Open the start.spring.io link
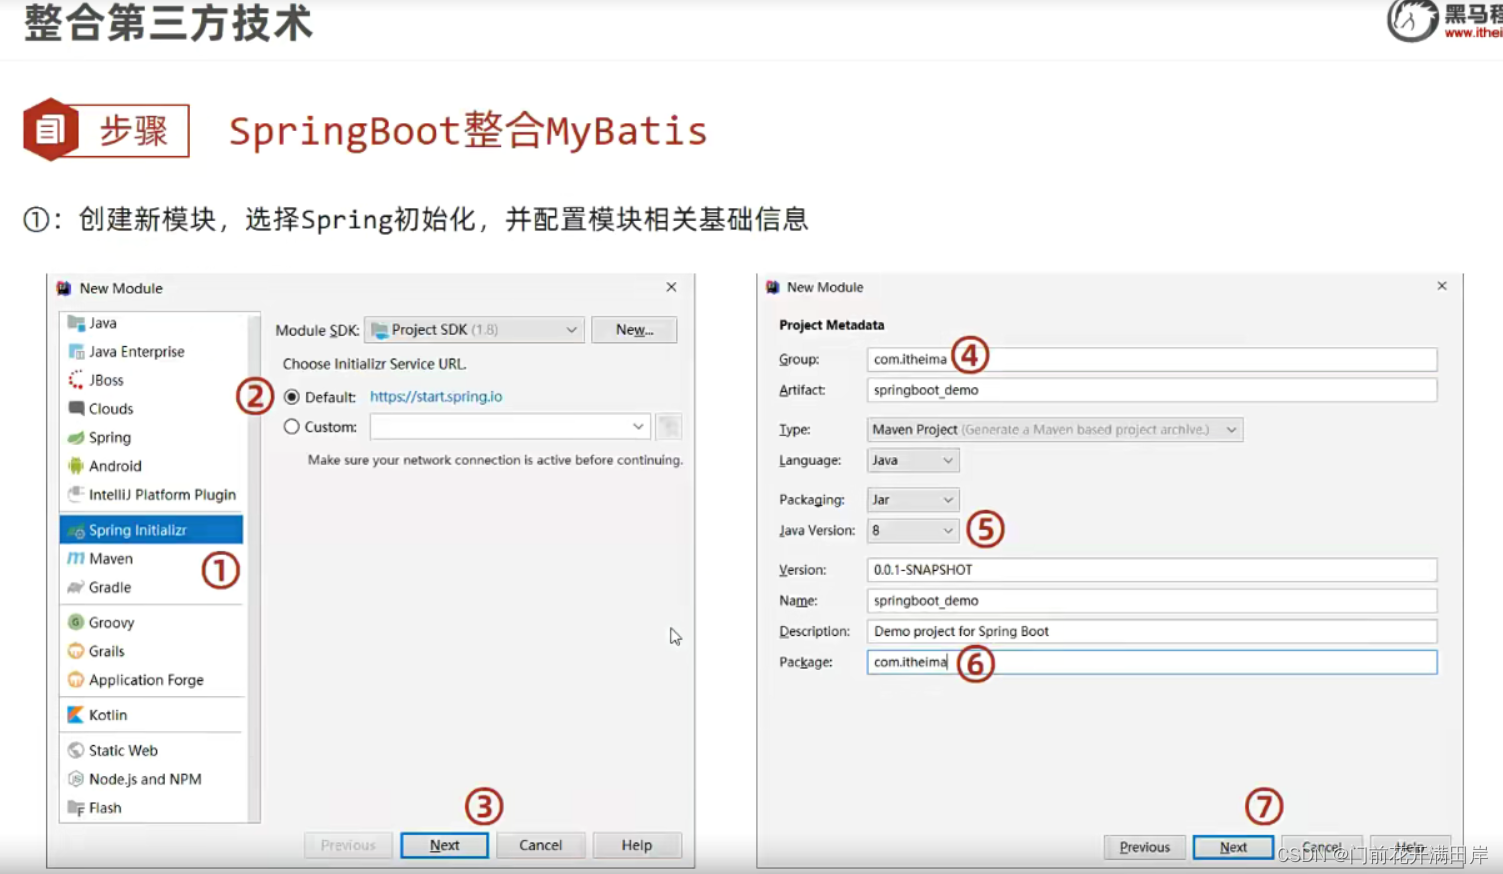Screen dimensions: 1503x874 436,397
